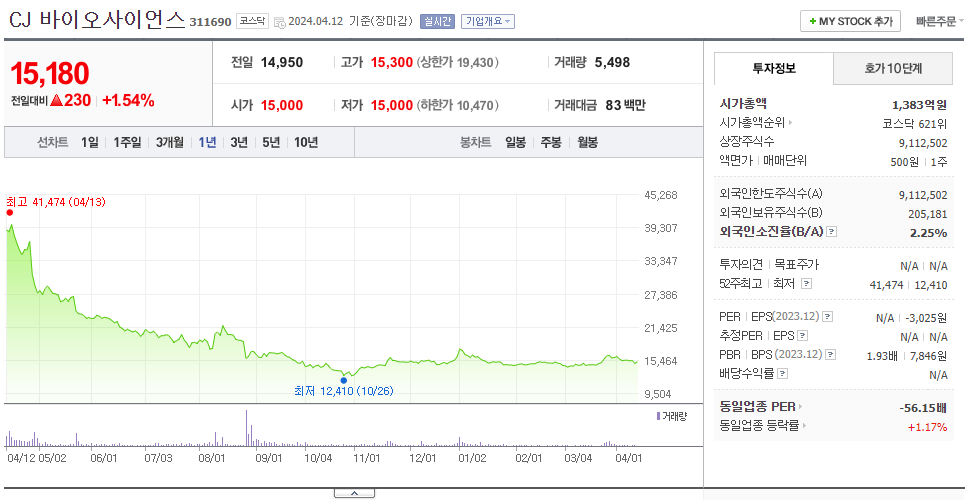Open help icon next to PBR BPS(2023.12)
Screen dimensions: 968x500
pyautogui.click(x=831, y=354)
